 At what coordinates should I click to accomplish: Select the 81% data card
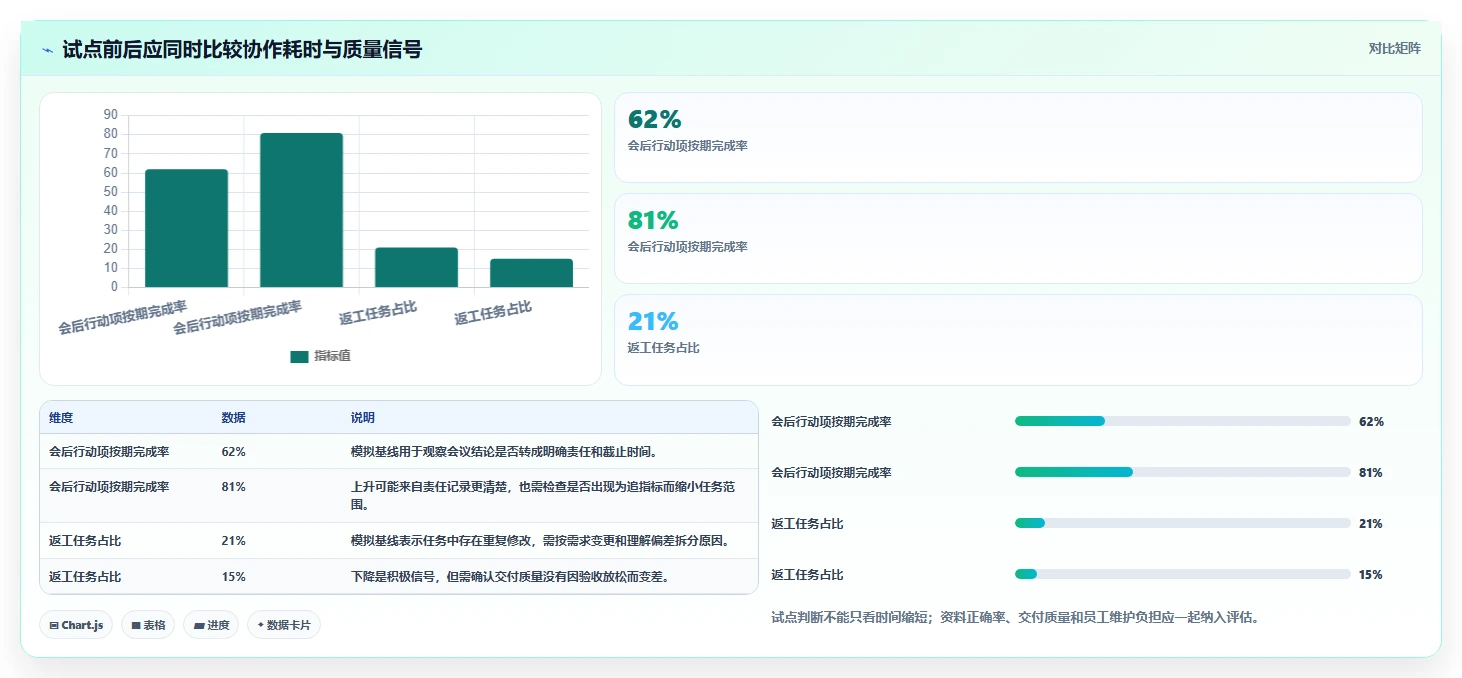click(x=1018, y=238)
